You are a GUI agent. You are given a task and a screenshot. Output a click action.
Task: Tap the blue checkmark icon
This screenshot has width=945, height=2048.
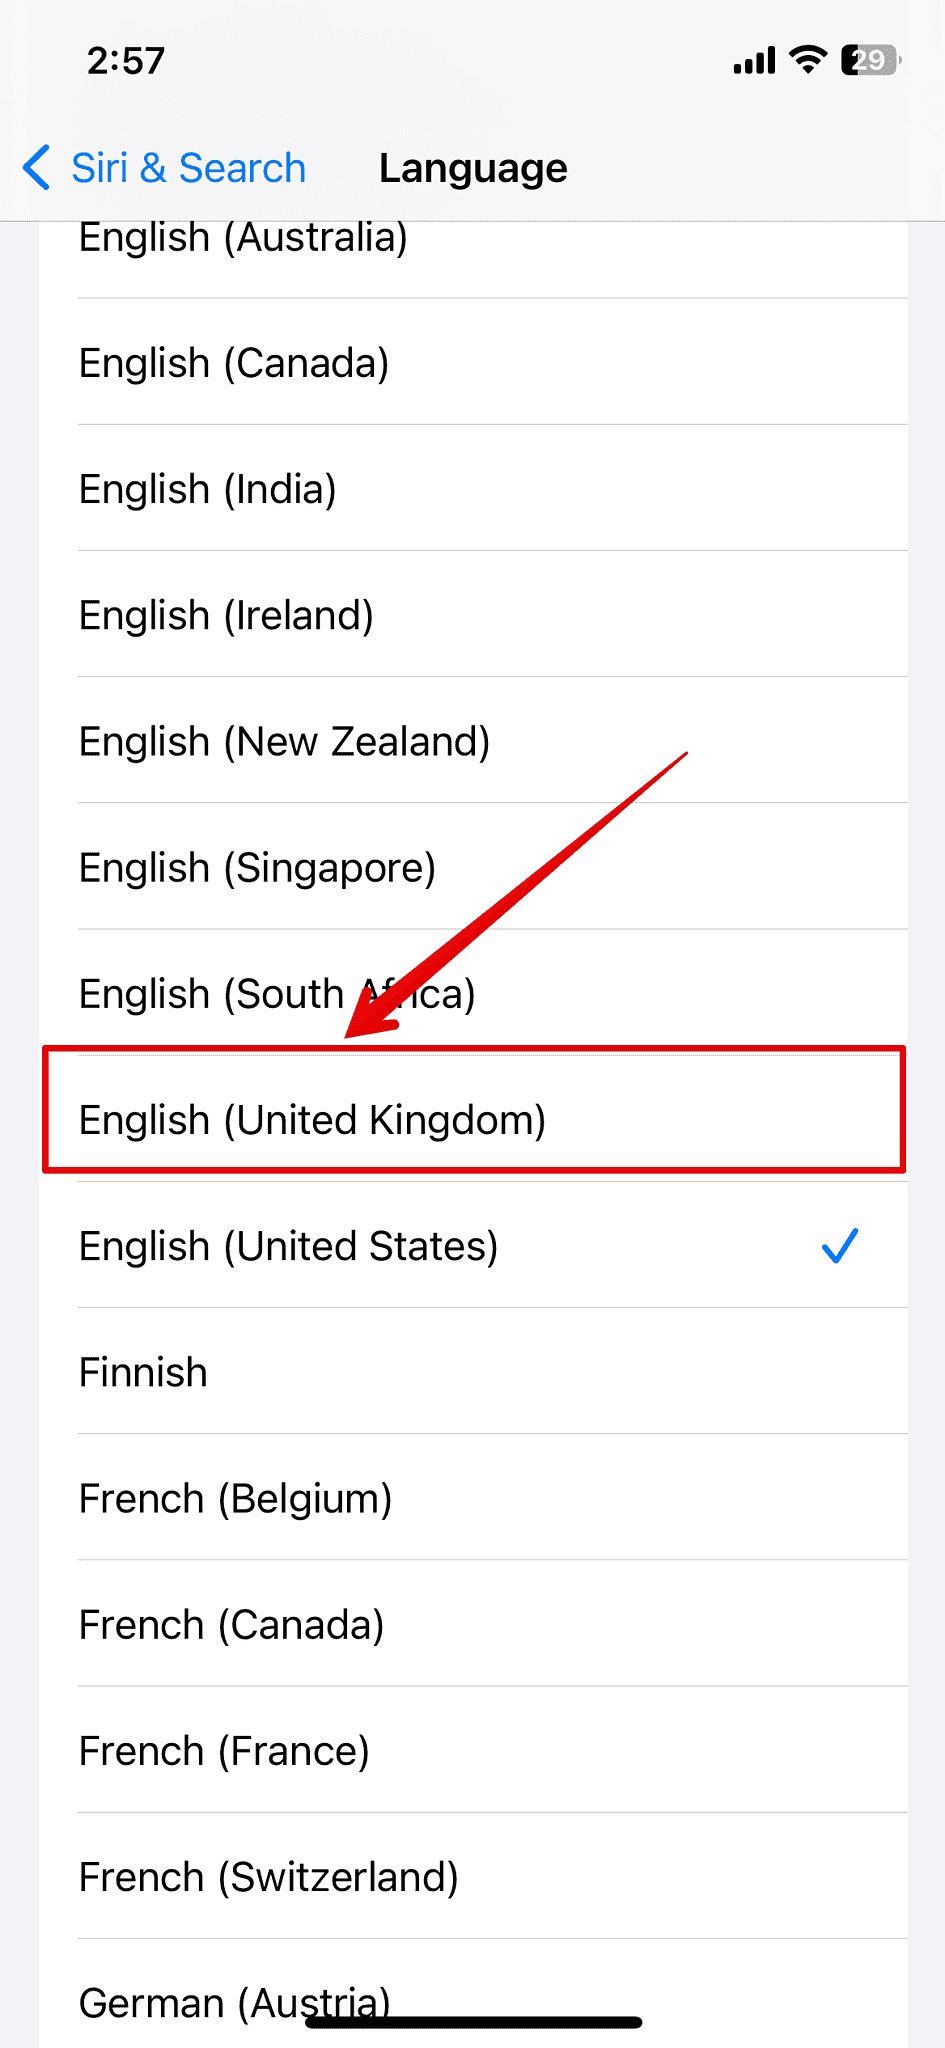tap(839, 1246)
